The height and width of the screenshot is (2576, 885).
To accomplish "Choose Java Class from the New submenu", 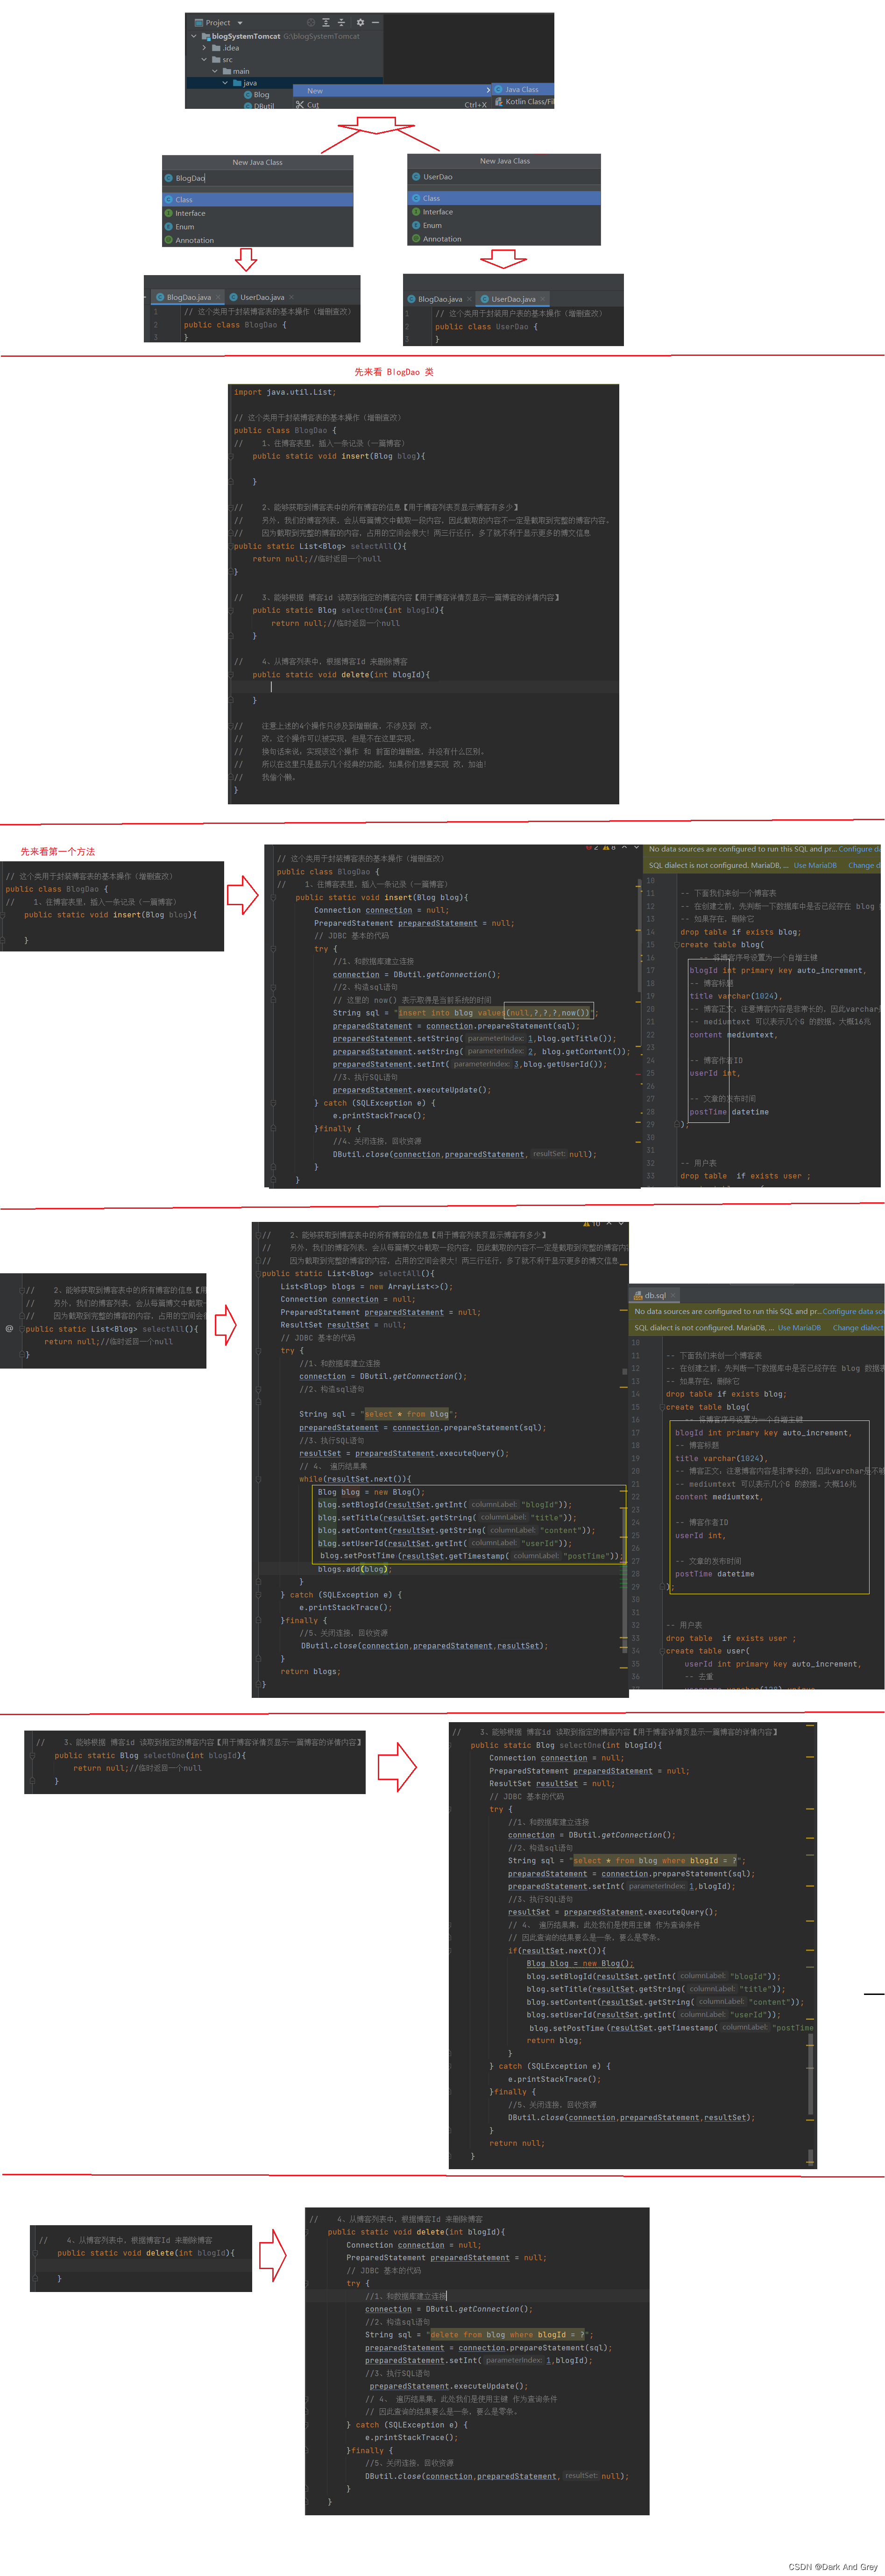I will (x=523, y=89).
